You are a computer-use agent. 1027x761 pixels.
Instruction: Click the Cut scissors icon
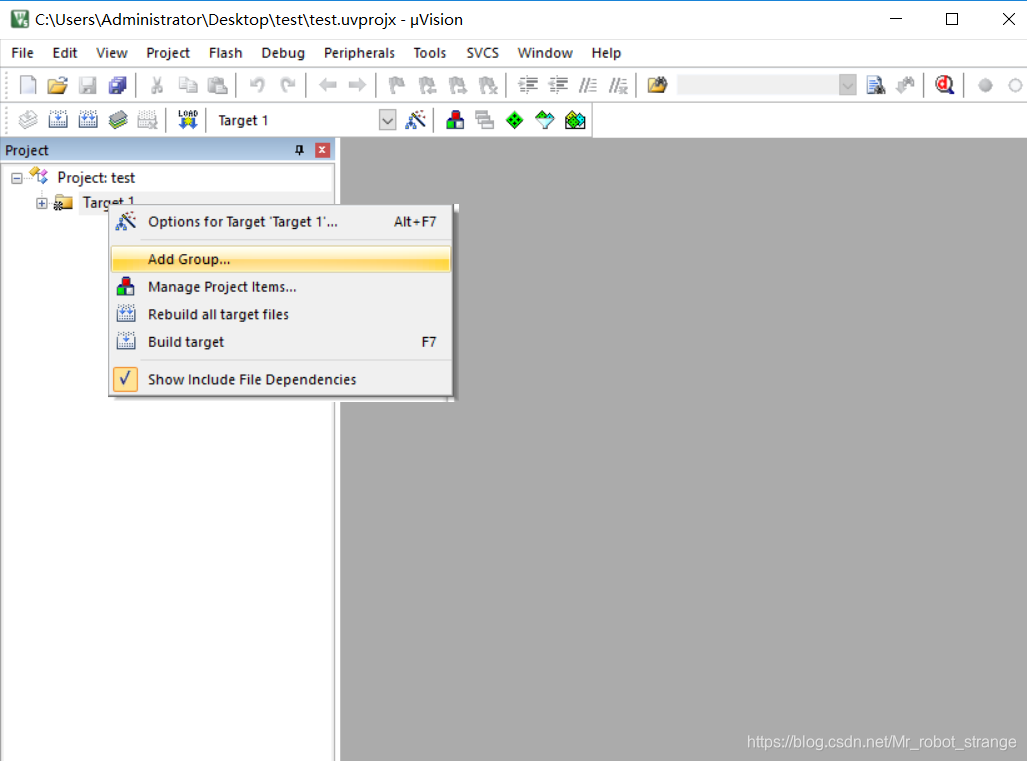[157, 85]
